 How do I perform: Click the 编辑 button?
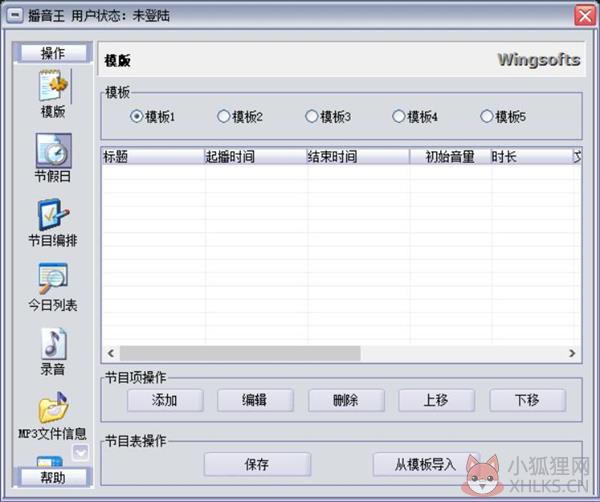pyautogui.click(x=255, y=400)
